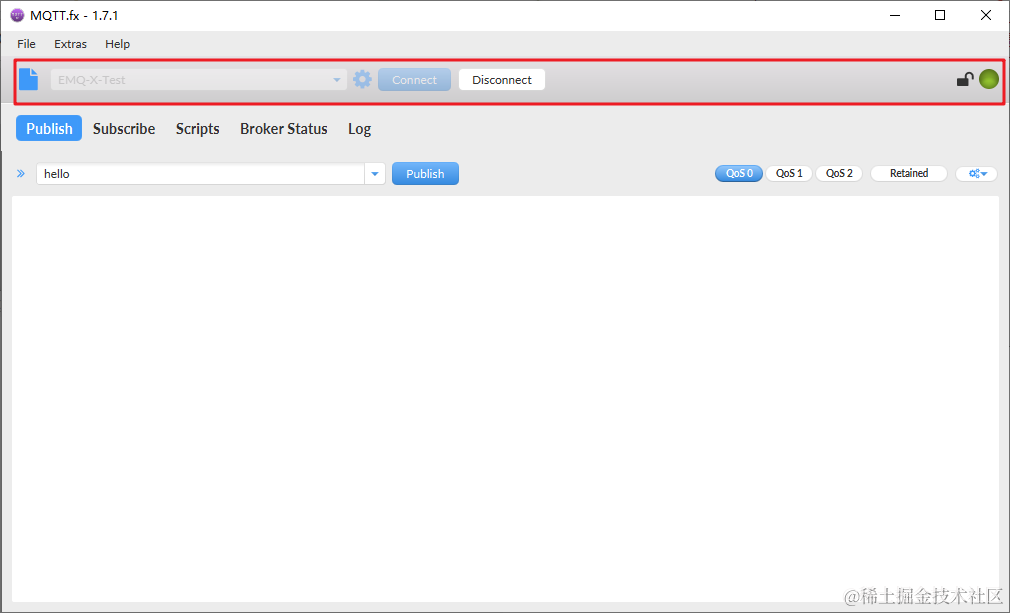1010x613 pixels.
Task: Switch to the Log tab
Action: pyautogui.click(x=359, y=128)
